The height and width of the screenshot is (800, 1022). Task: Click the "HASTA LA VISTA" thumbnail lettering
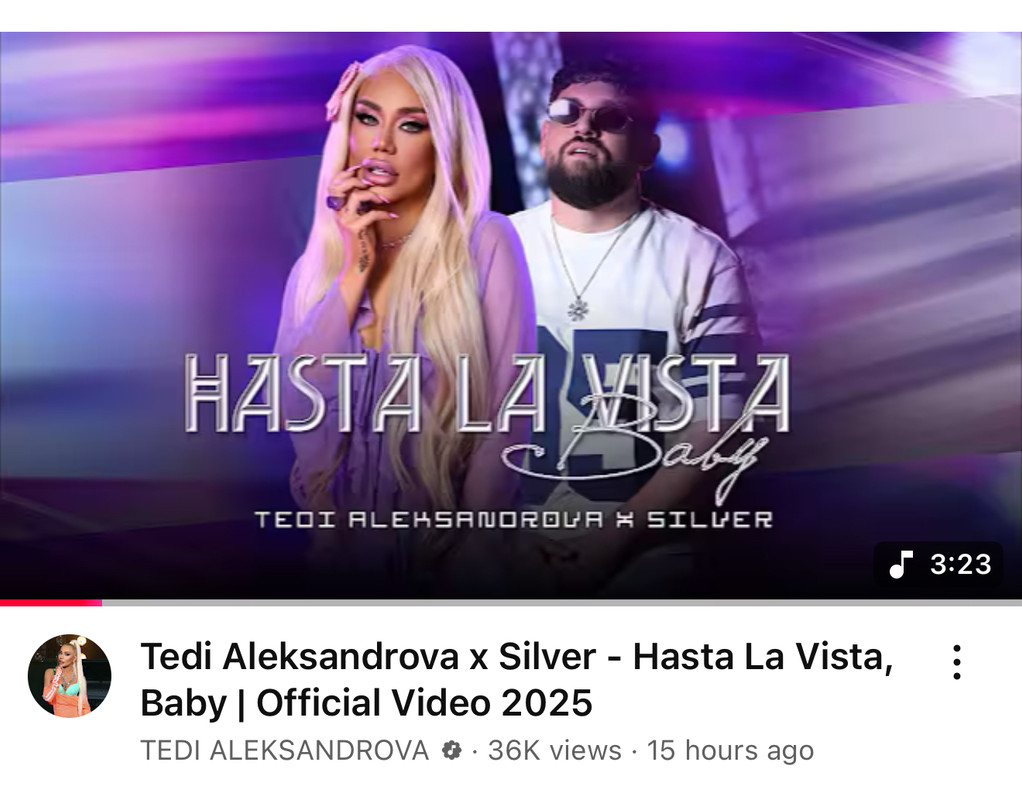click(487, 393)
